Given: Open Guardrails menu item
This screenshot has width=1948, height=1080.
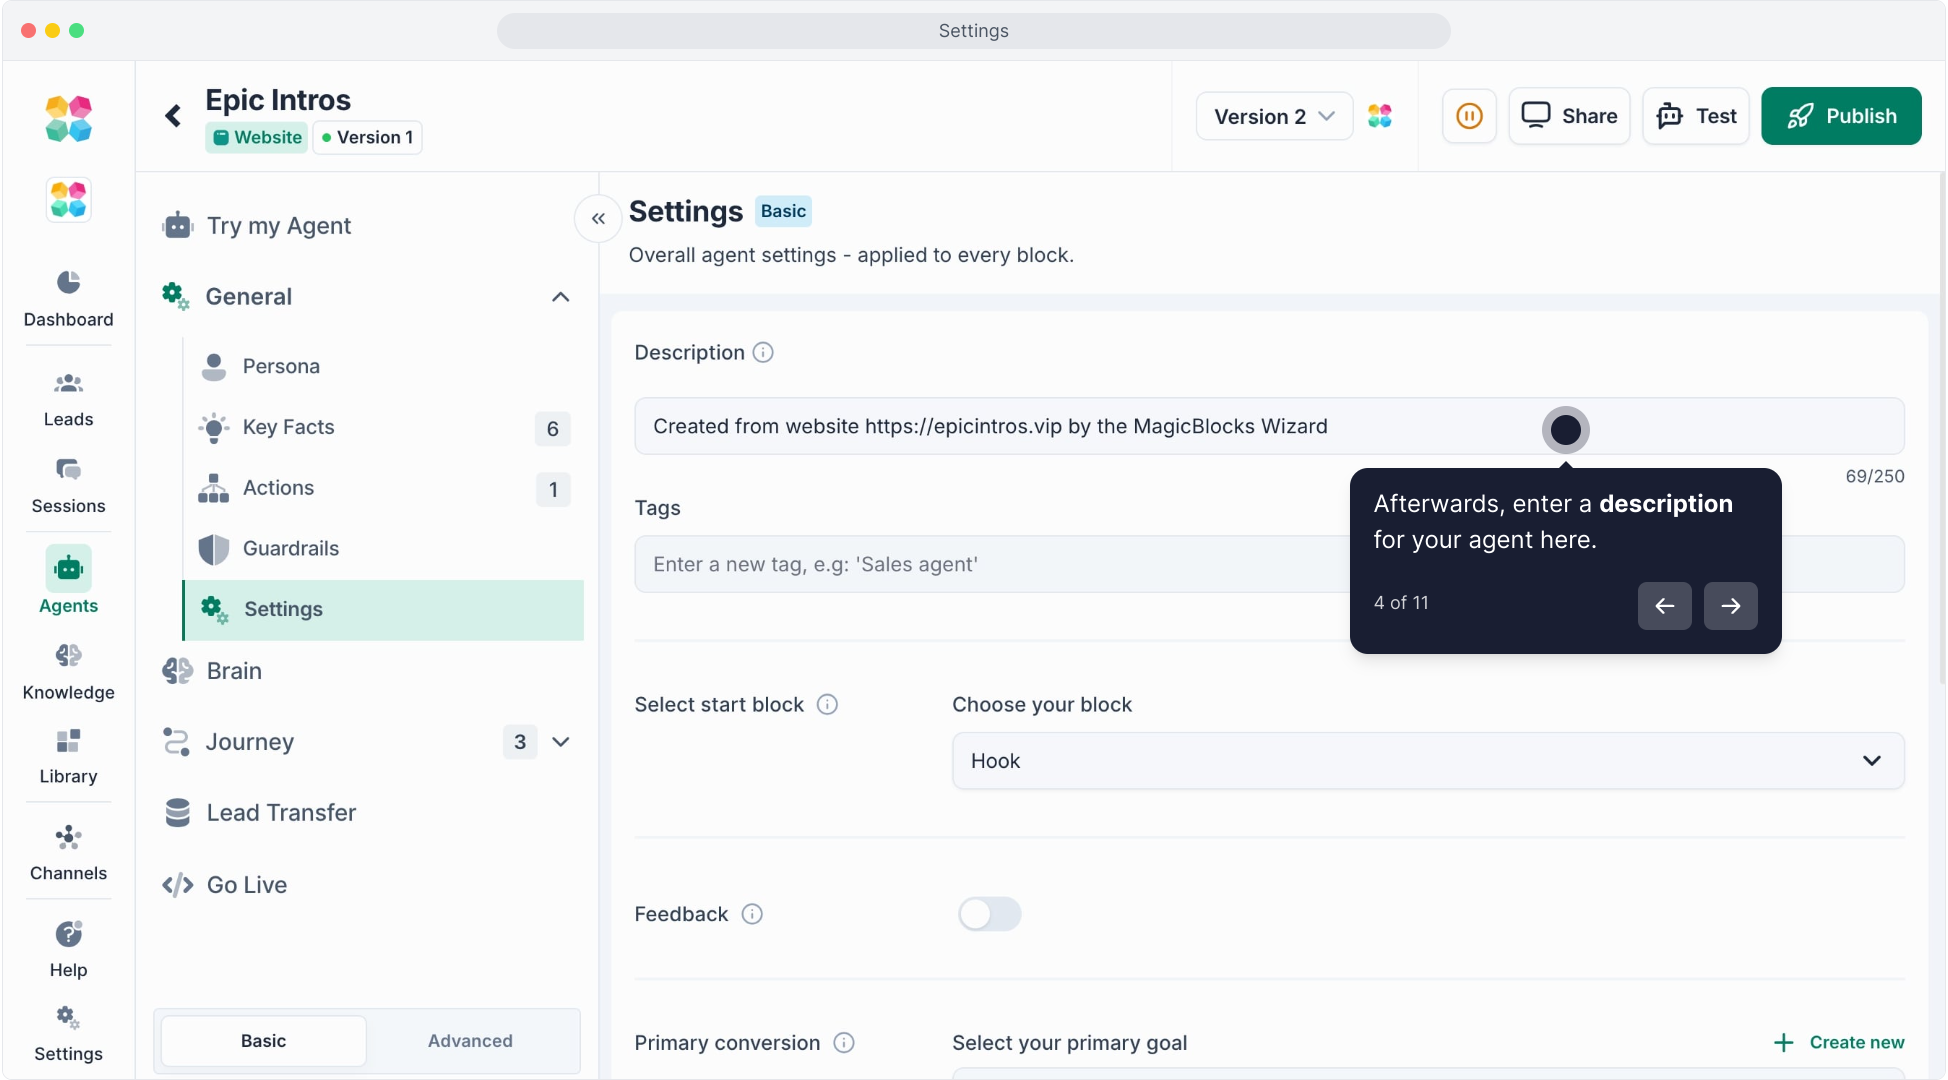Looking at the screenshot, I should point(291,548).
